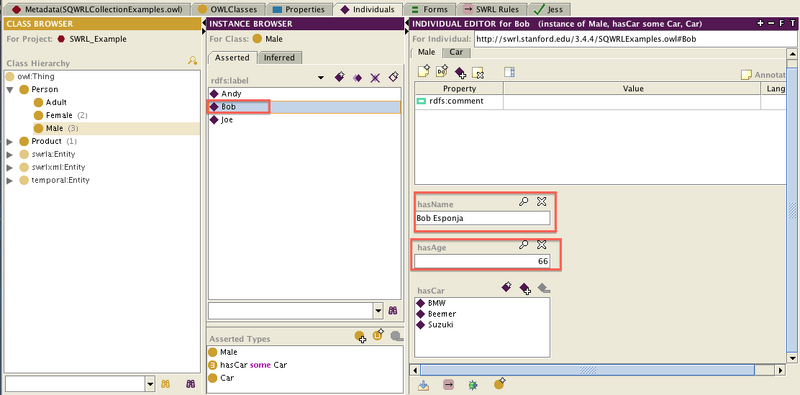Click the instance references diamond icon
This screenshot has height=395, width=800.
click(x=393, y=77)
